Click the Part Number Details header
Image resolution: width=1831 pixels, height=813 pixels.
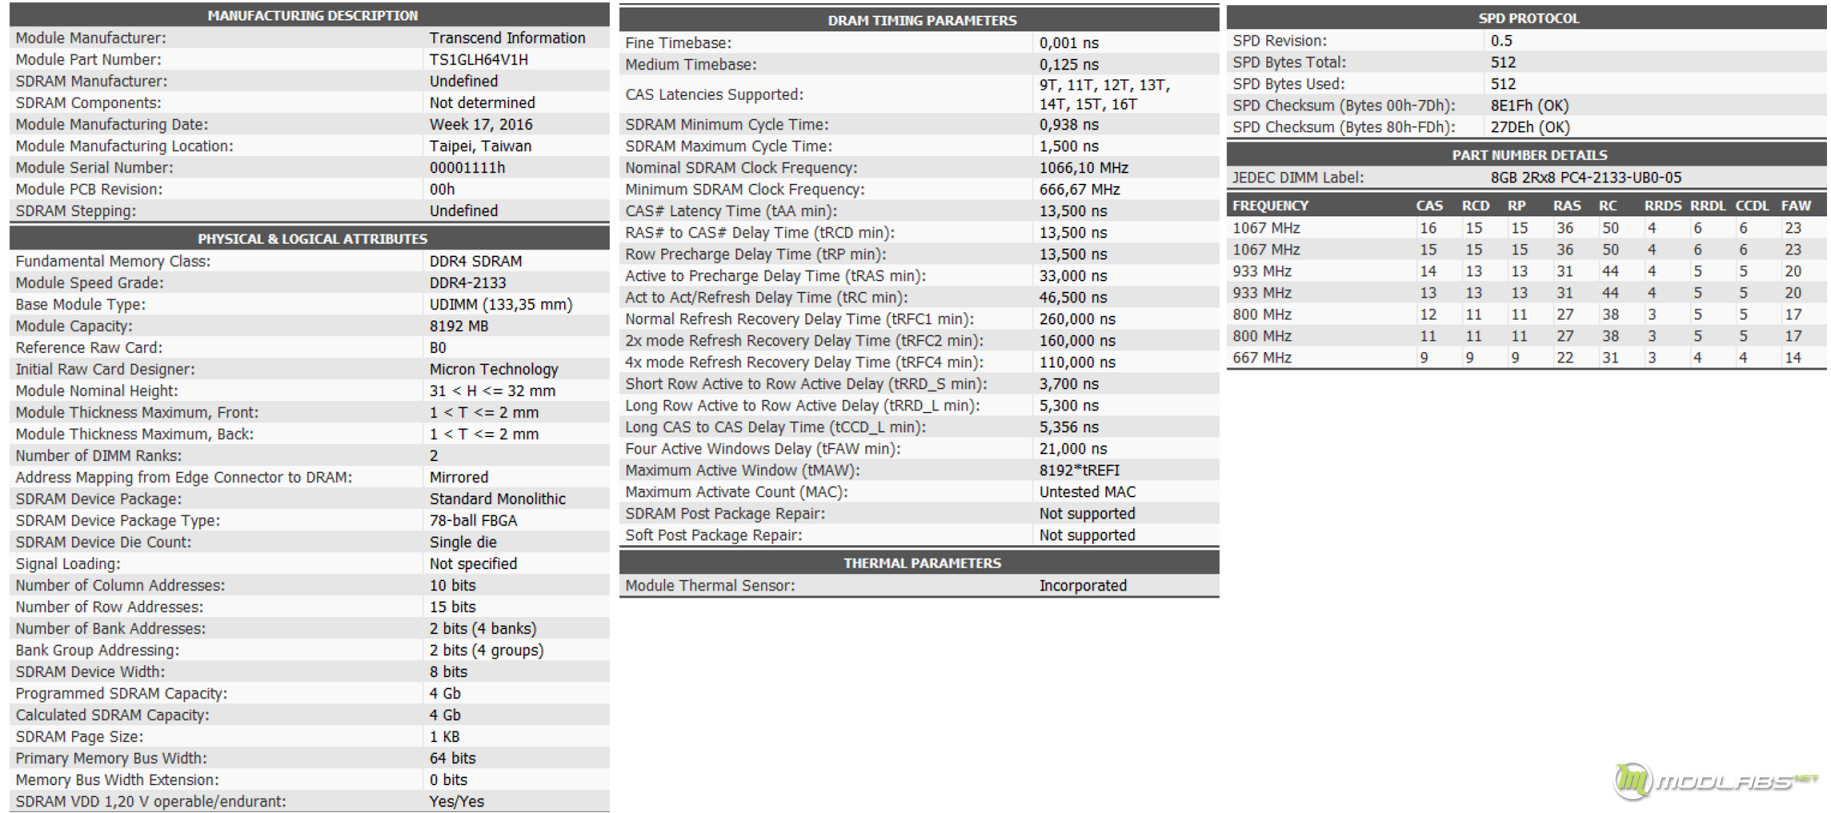coord(1529,155)
